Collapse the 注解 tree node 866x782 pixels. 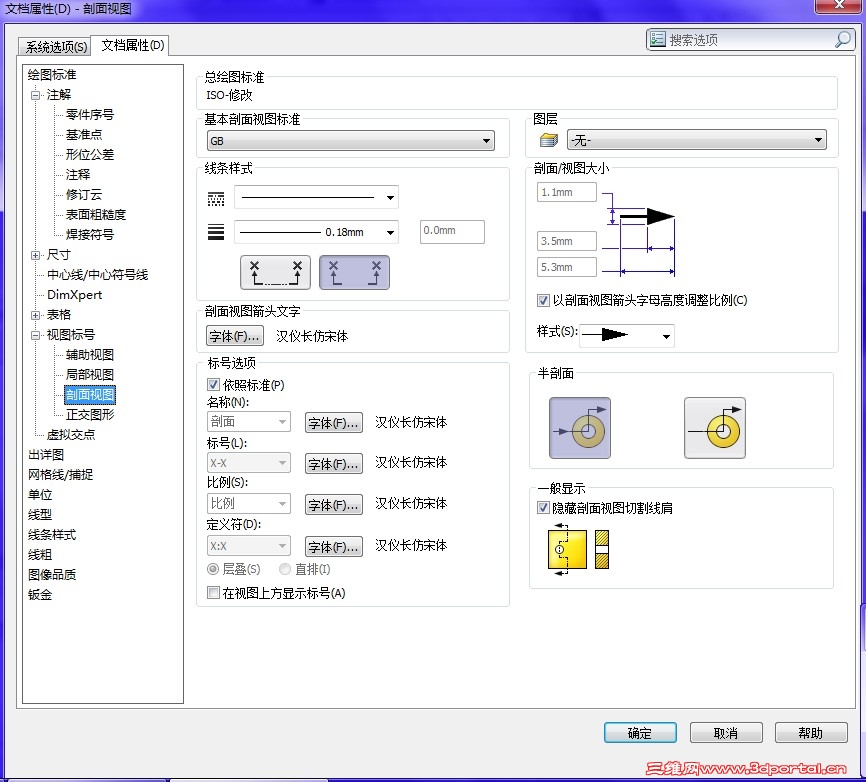35,95
